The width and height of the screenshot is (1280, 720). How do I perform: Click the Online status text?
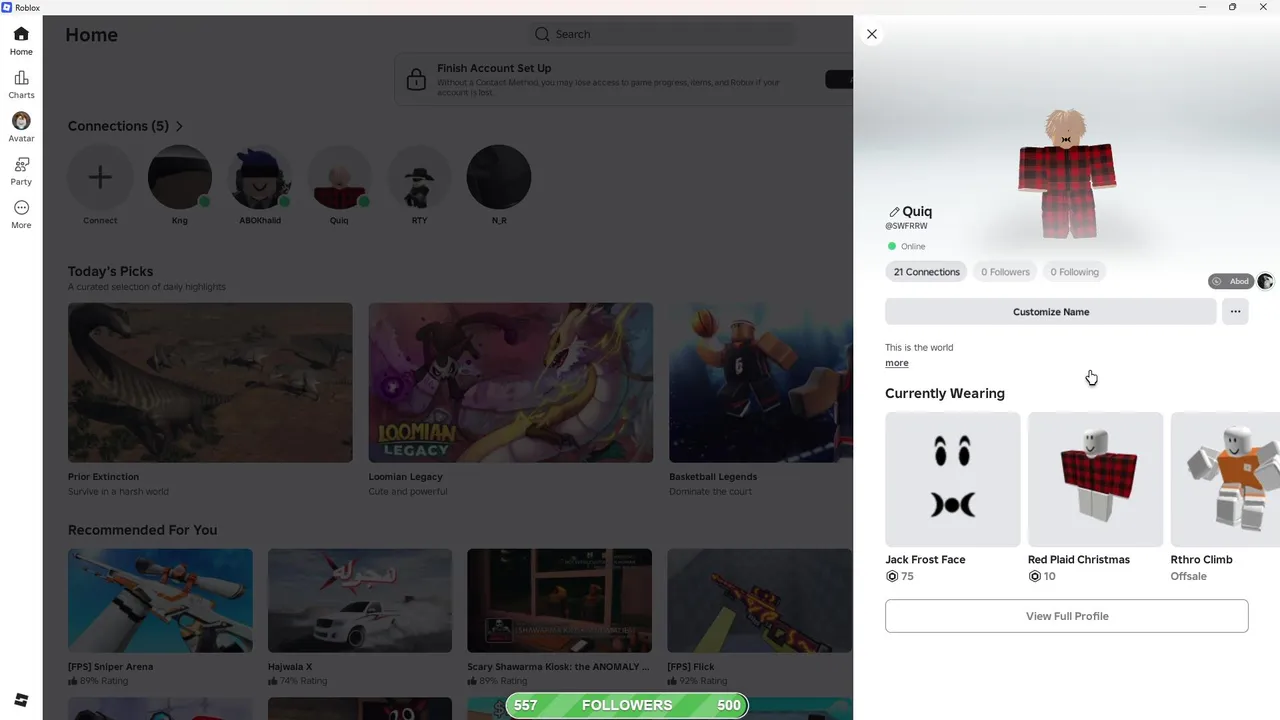click(x=913, y=246)
